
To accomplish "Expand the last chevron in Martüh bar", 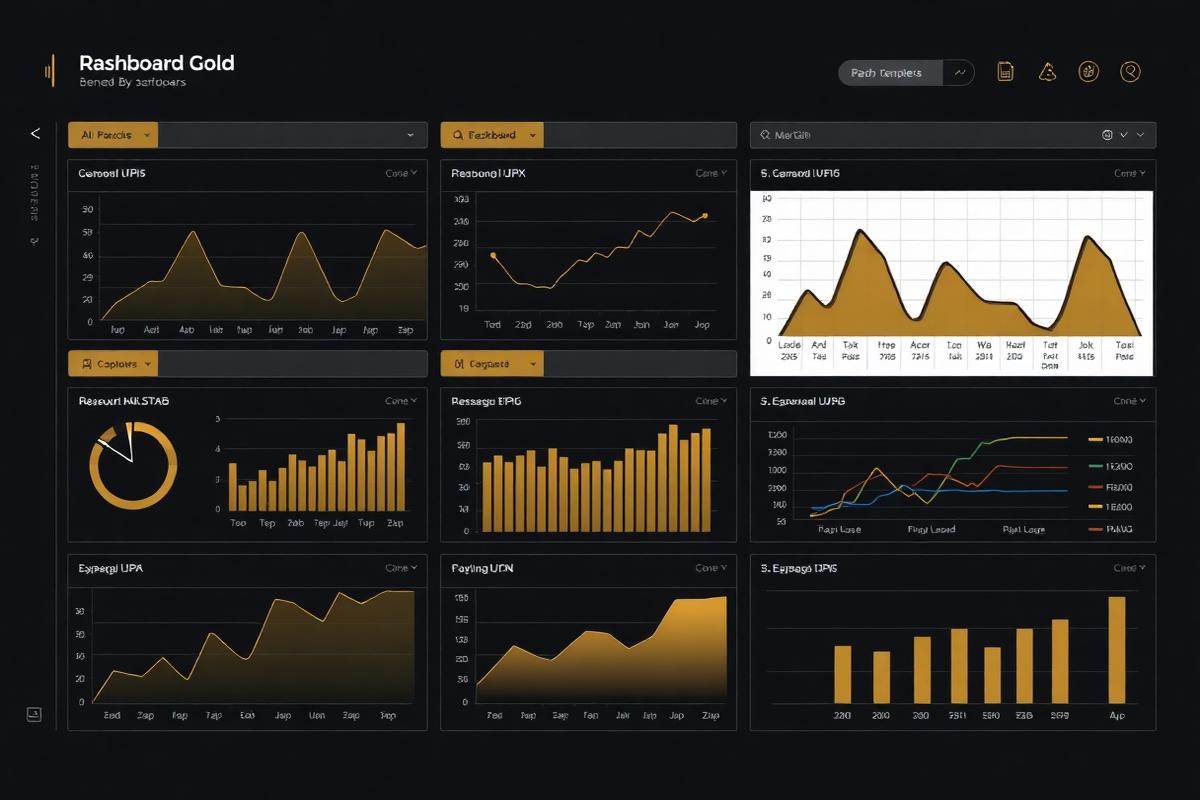I will pyautogui.click(x=1141, y=134).
